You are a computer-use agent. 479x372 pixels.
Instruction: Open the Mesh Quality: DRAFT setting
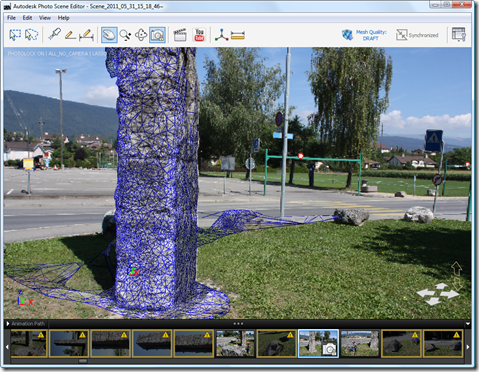371,35
